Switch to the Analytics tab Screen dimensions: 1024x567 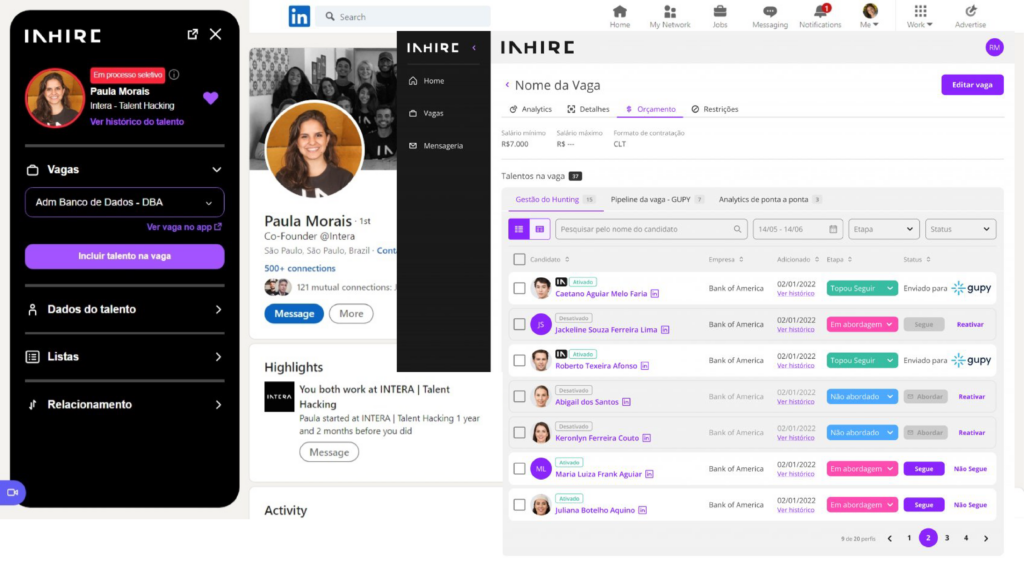click(530, 109)
